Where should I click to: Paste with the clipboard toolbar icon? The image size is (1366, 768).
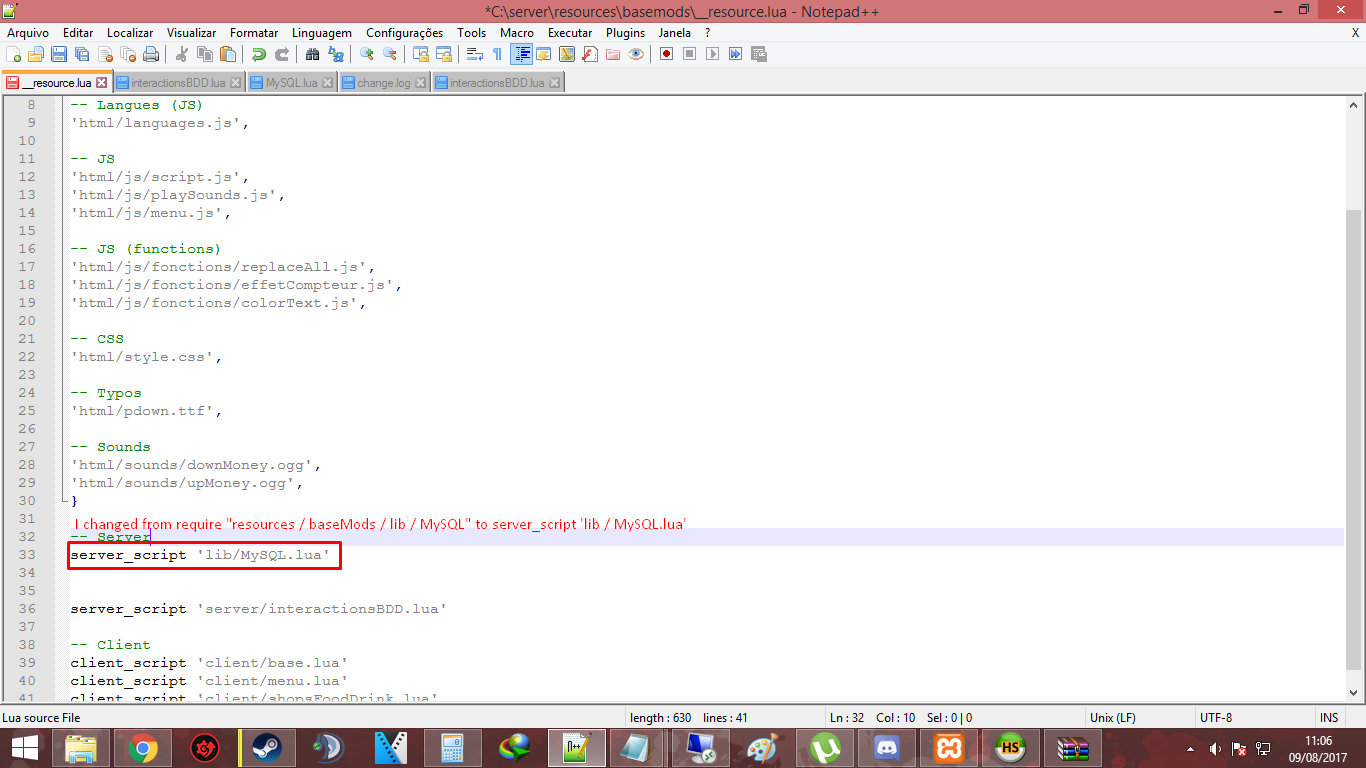[227, 54]
